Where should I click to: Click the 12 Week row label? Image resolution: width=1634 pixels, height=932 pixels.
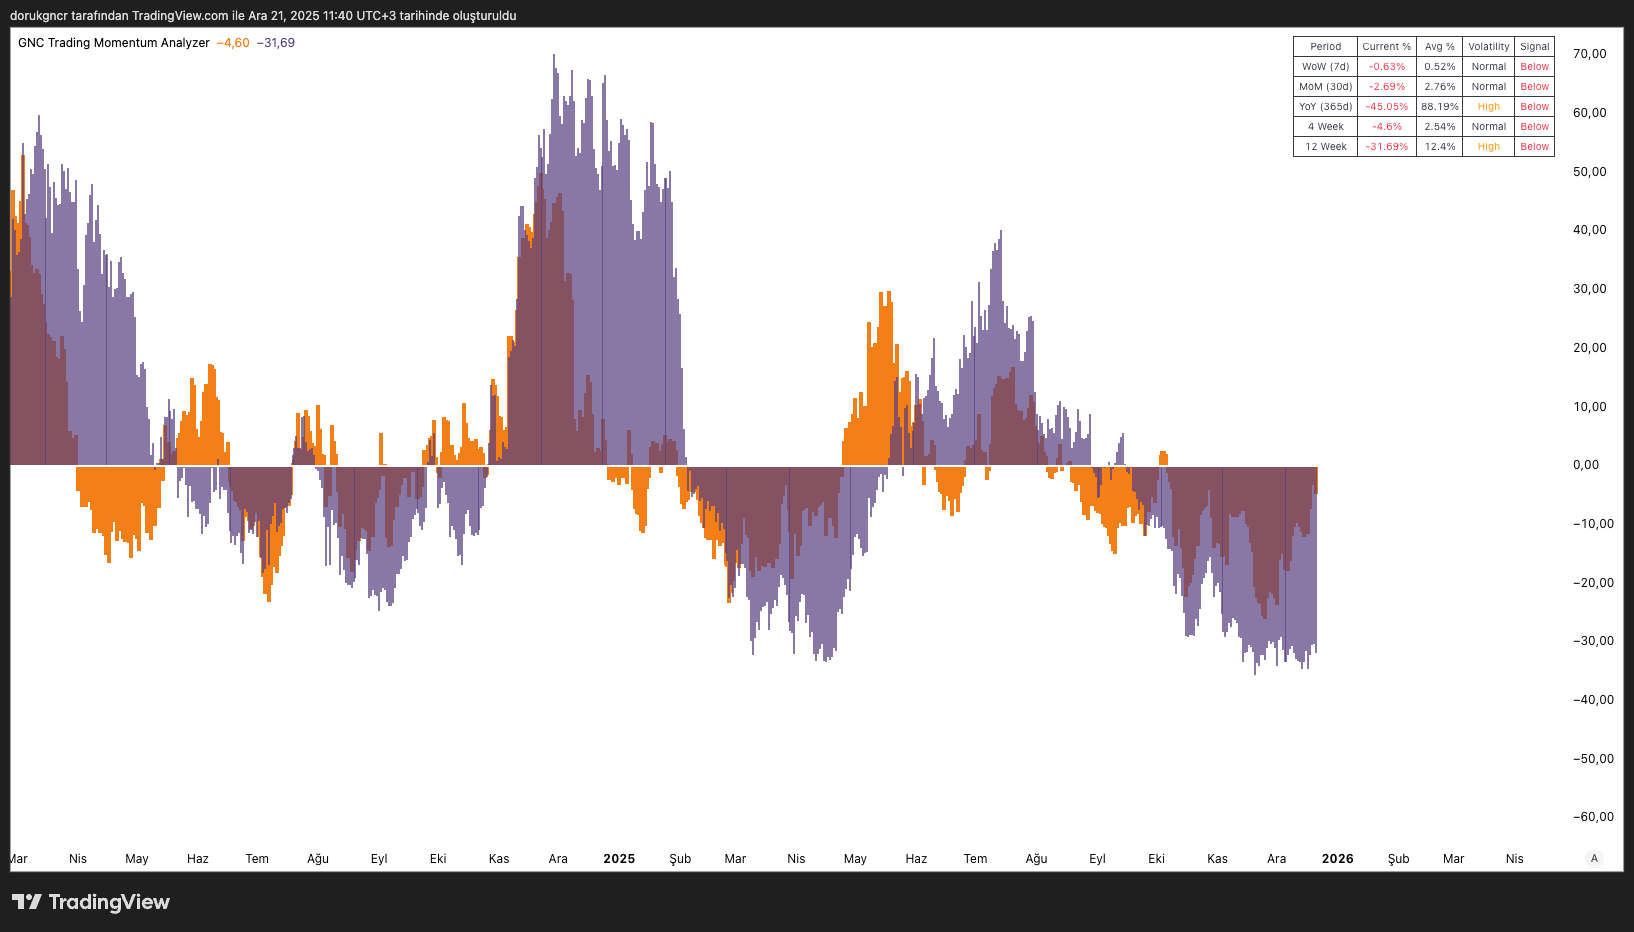click(1325, 147)
